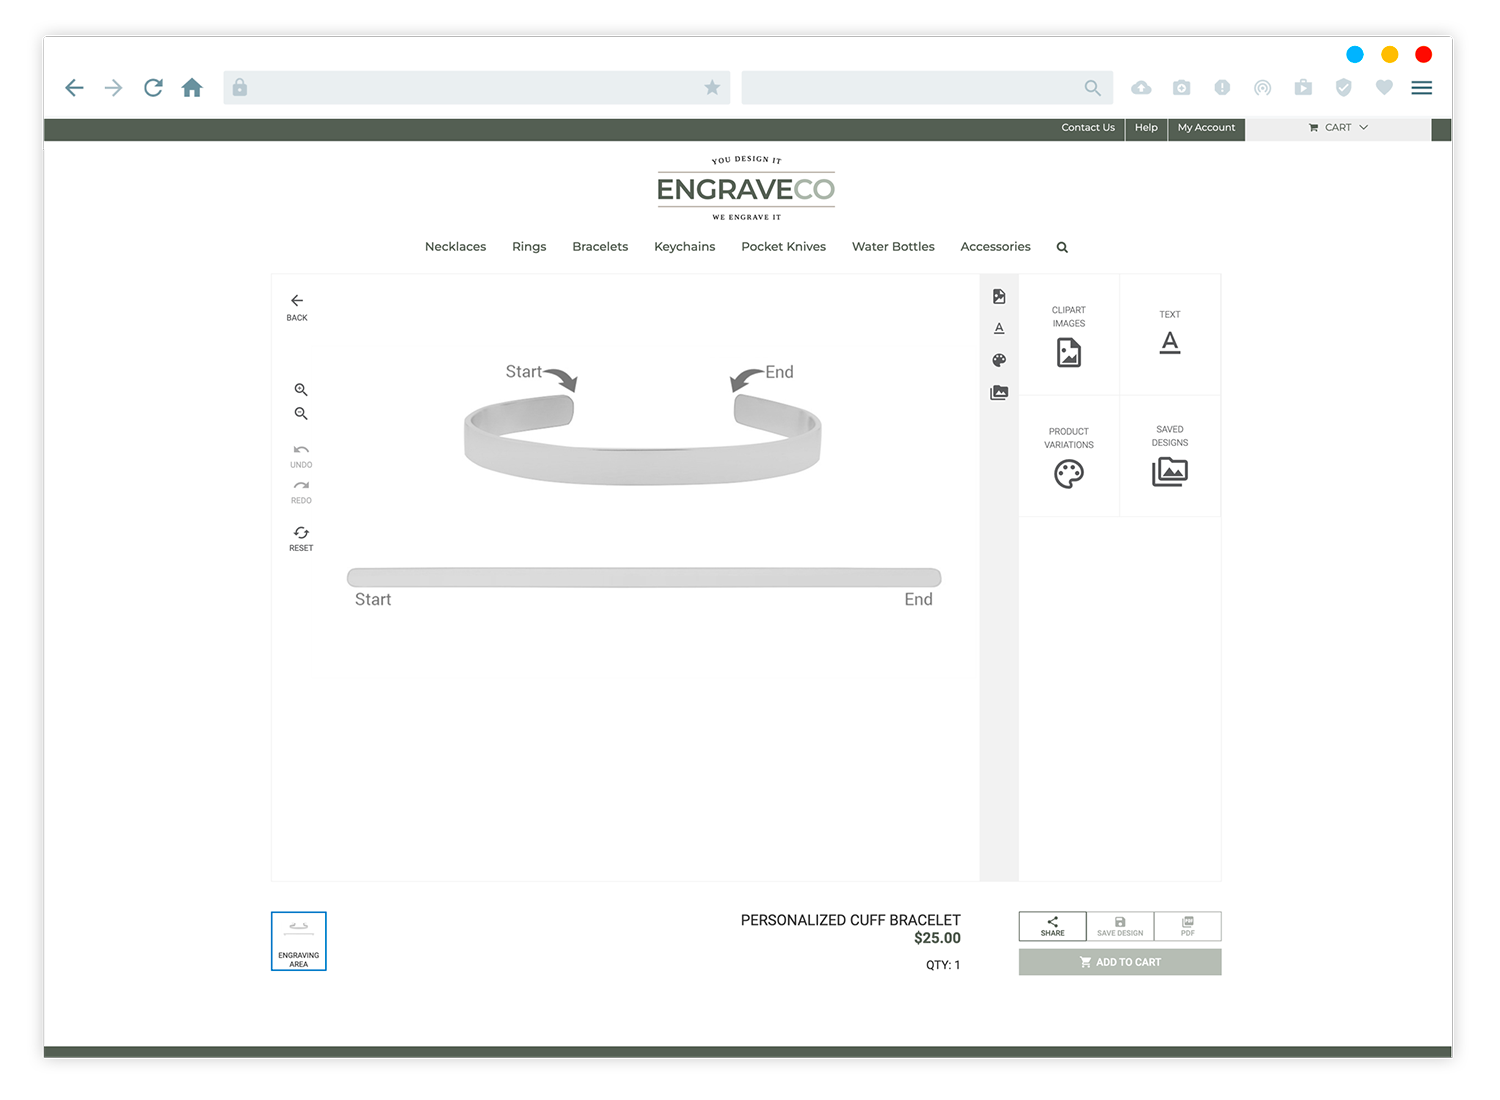Go back using the Back arrow
The width and height of the screenshot is (1500, 1100).
(x=297, y=307)
